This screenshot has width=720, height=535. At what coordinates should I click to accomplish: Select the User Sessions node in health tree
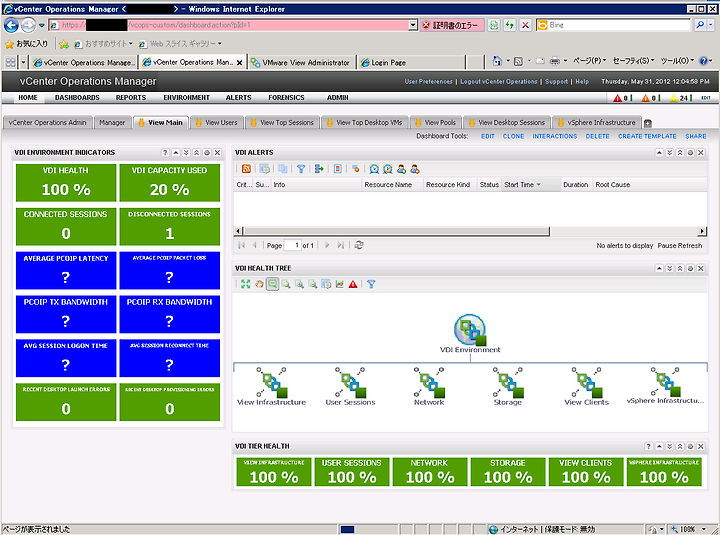pyautogui.click(x=350, y=386)
